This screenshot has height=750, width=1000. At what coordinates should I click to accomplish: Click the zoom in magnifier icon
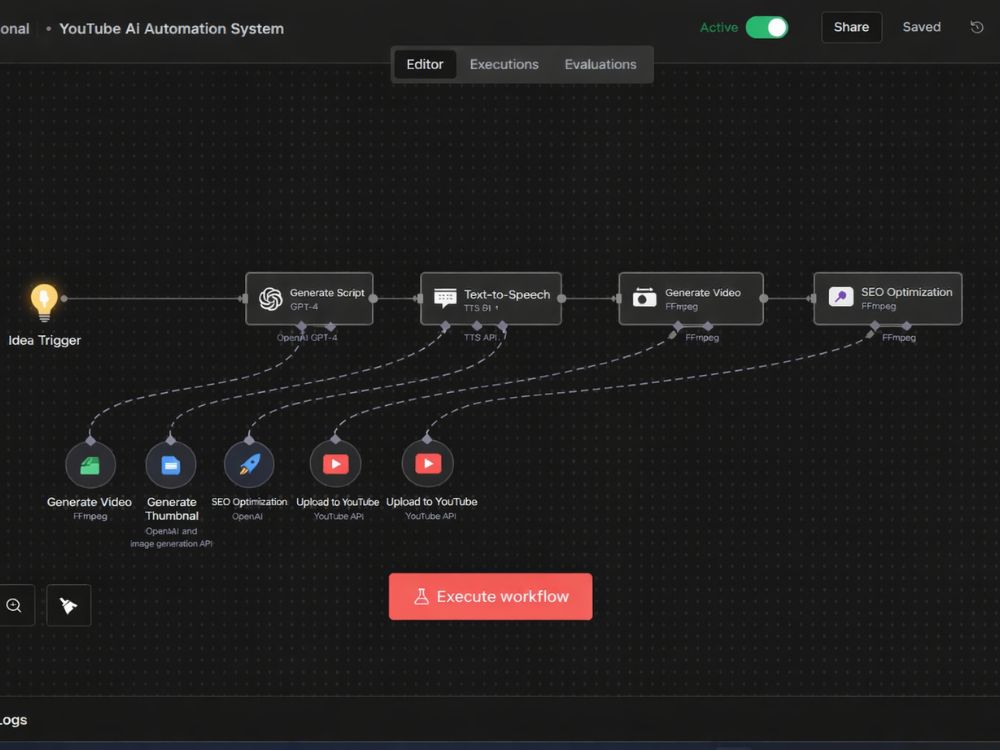[14, 605]
